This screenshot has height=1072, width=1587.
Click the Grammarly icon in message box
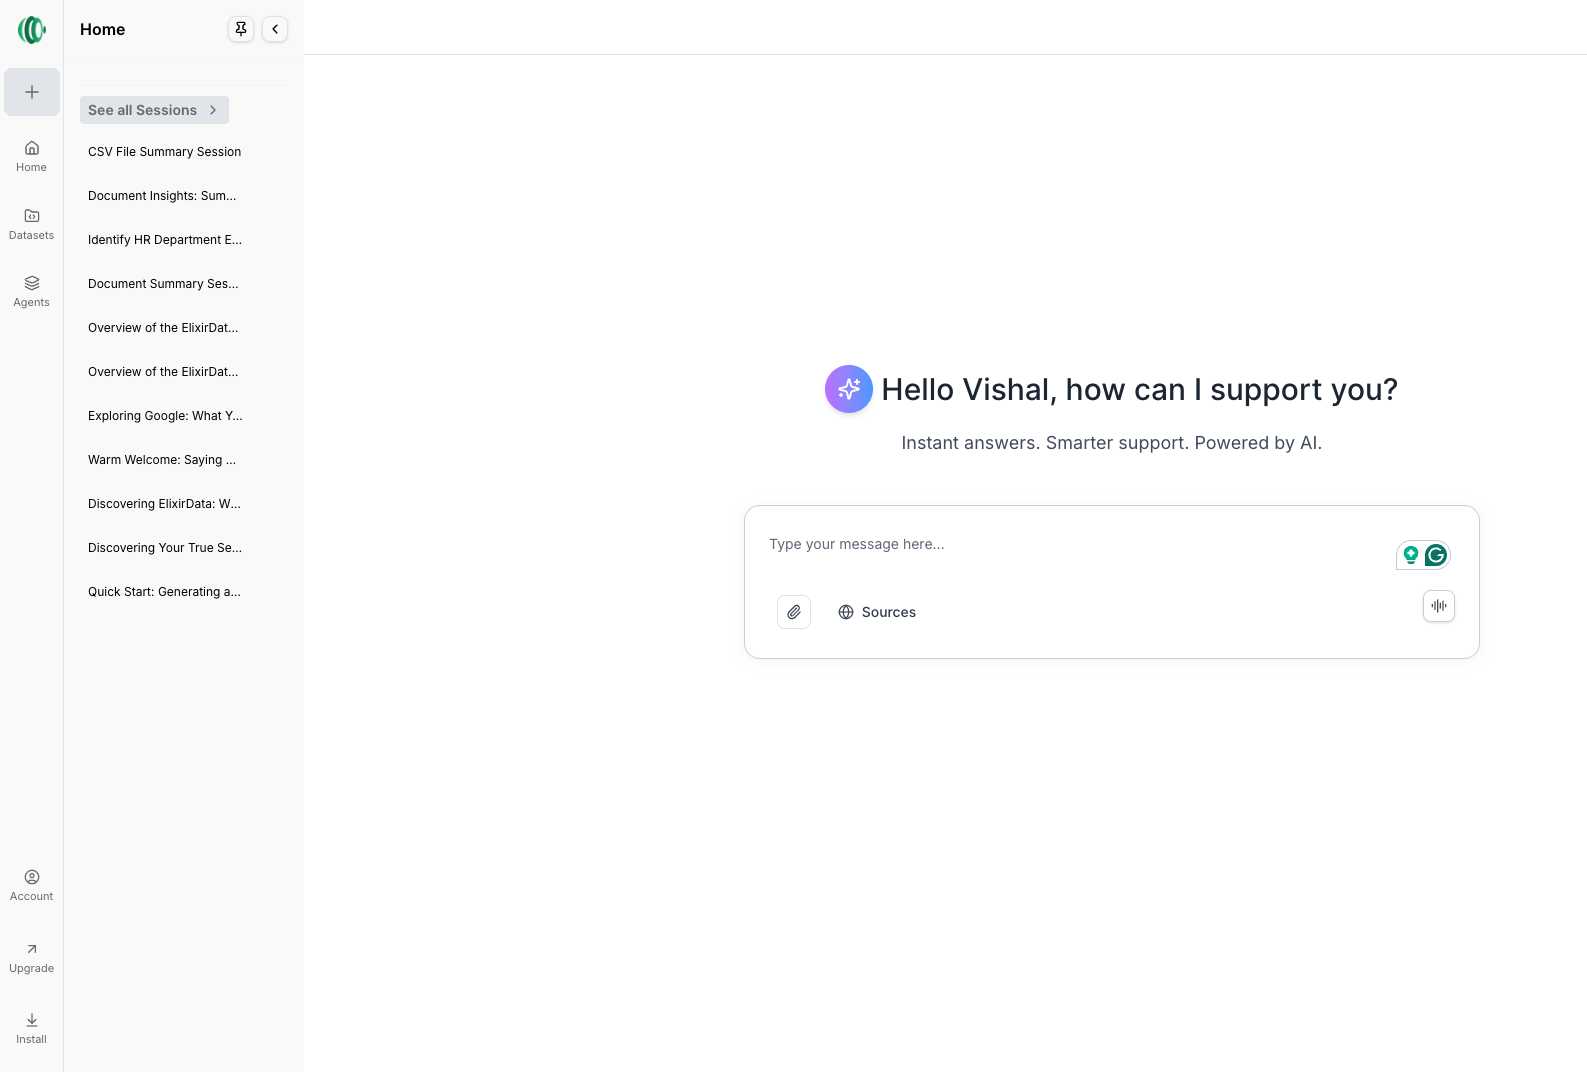click(x=1436, y=555)
